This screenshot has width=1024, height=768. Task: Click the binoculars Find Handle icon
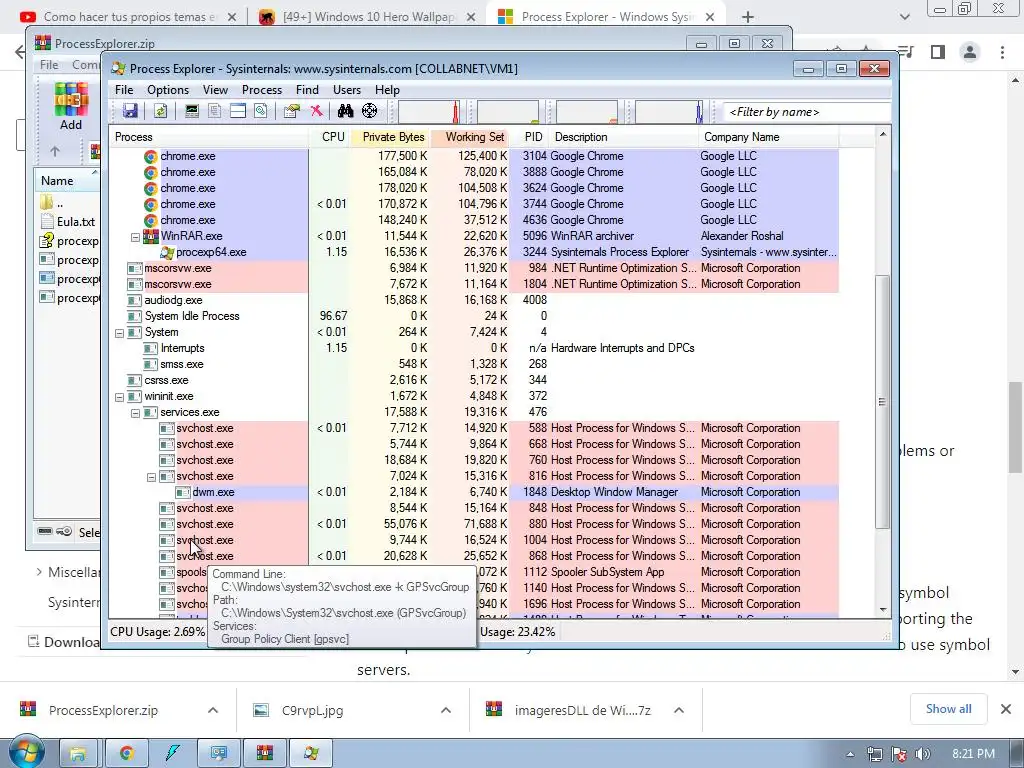pyautogui.click(x=345, y=111)
